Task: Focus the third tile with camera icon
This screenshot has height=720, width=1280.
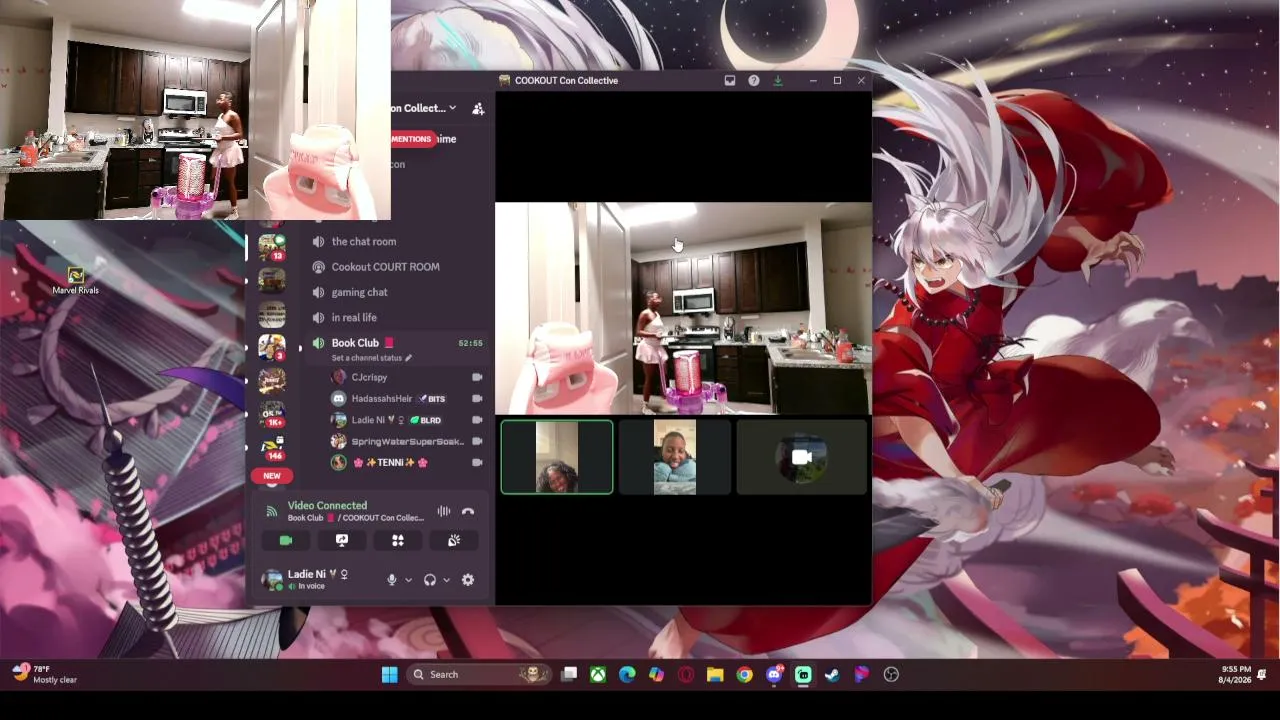Action: (802, 457)
